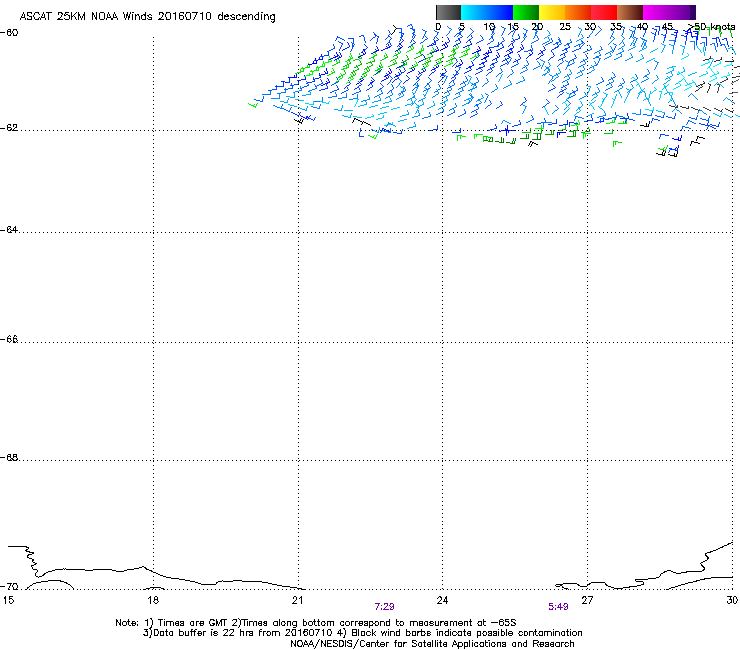Click the purple '5:49' pass time
This screenshot has width=740, height=650.
click(558, 607)
